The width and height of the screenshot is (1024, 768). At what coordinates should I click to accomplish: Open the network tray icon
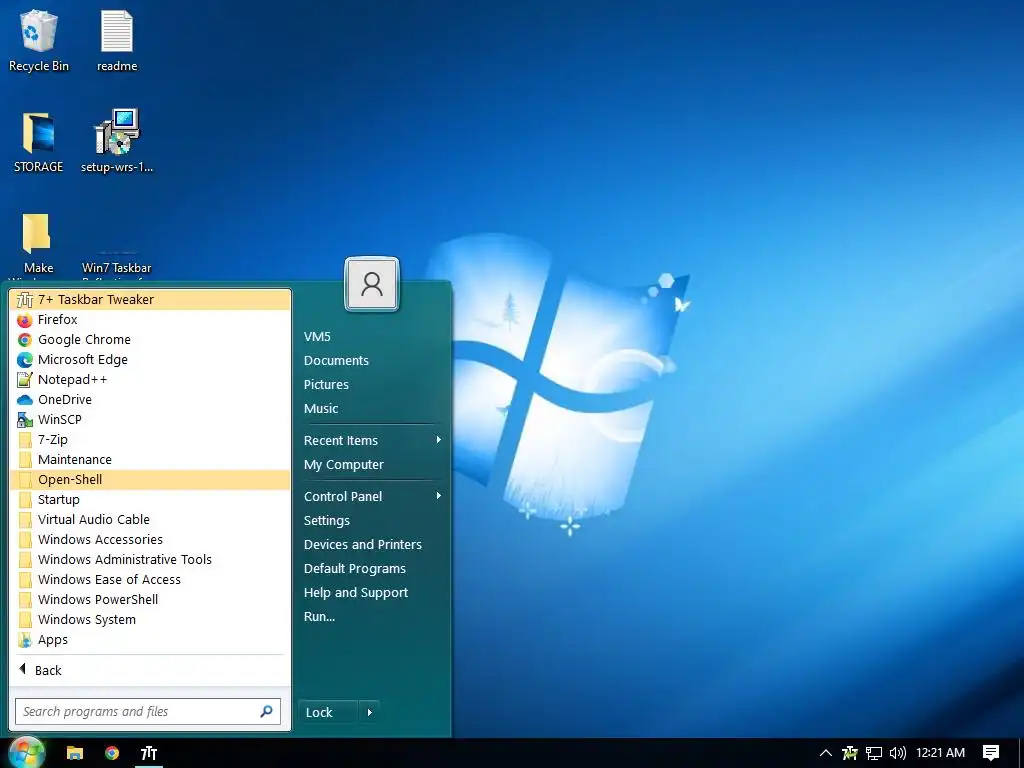click(874, 753)
